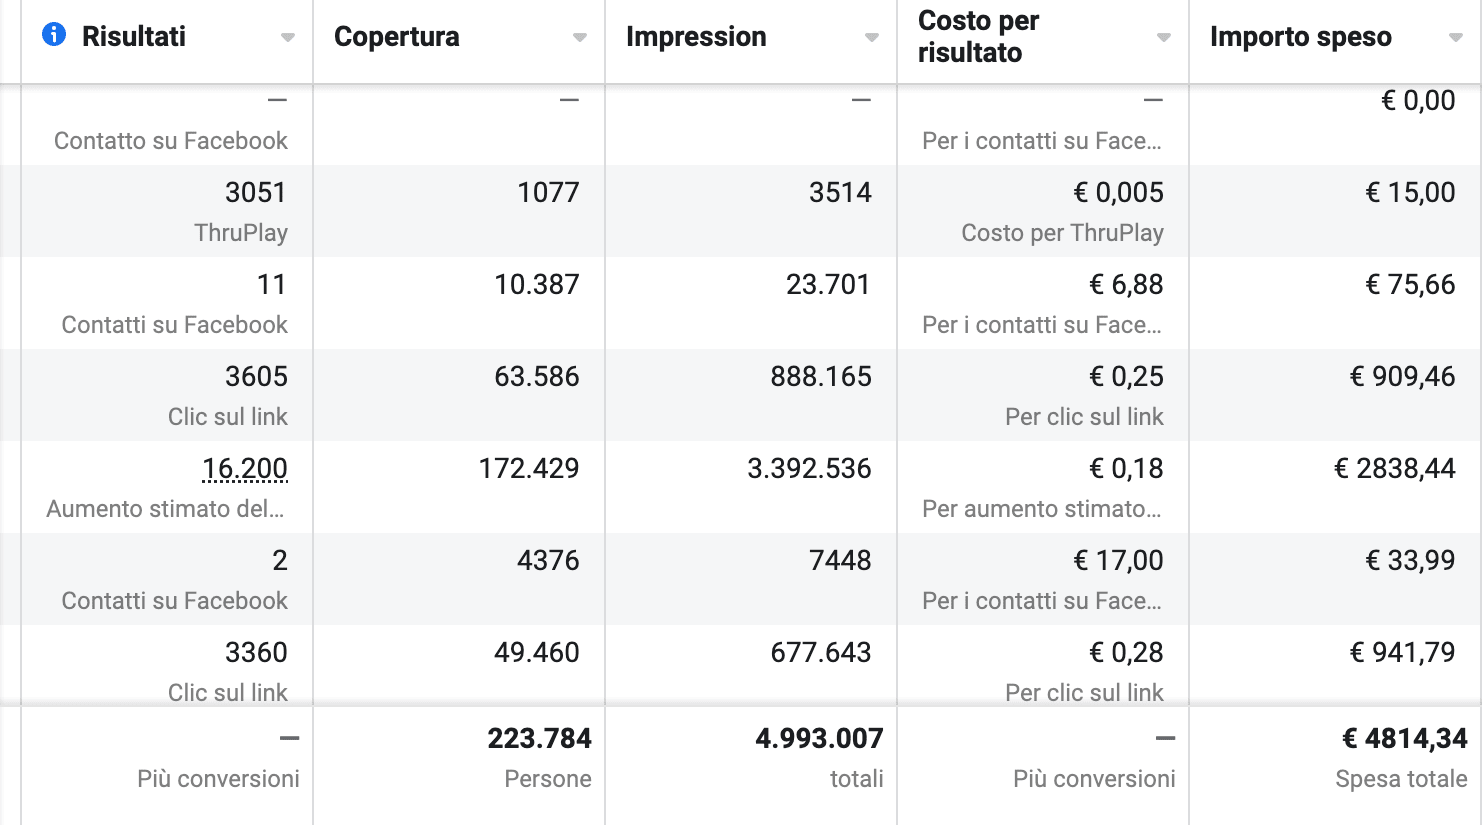This screenshot has width=1482, height=825.
Task: Click the 888.165 impressions cell
Action: coord(821,376)
